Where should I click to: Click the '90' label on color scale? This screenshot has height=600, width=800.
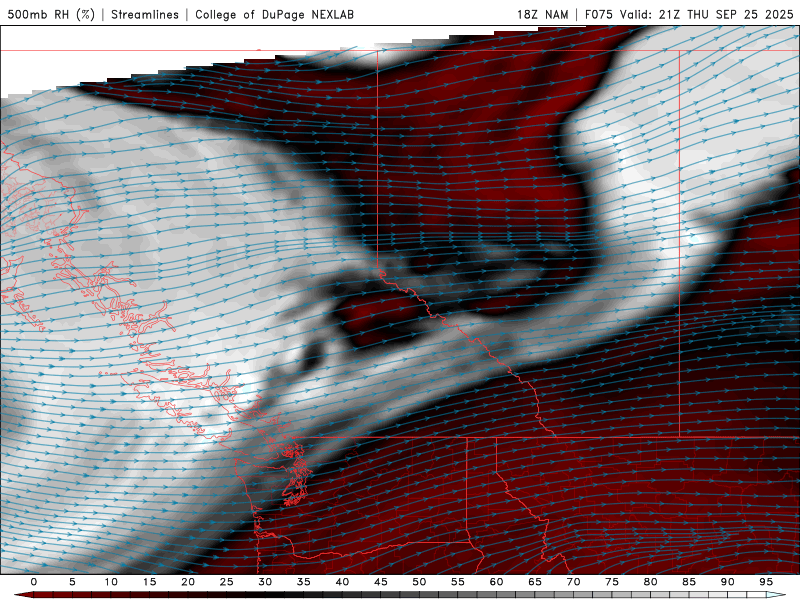pos(727,582)
